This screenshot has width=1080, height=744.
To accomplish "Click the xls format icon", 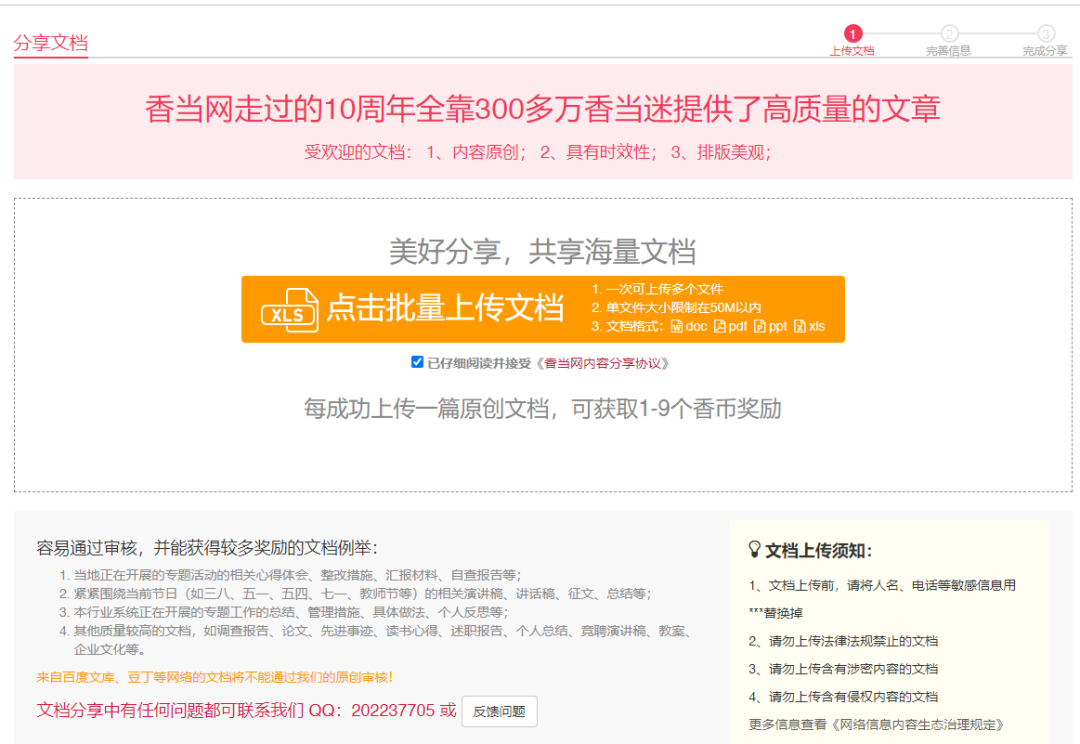I will point(800,327).
